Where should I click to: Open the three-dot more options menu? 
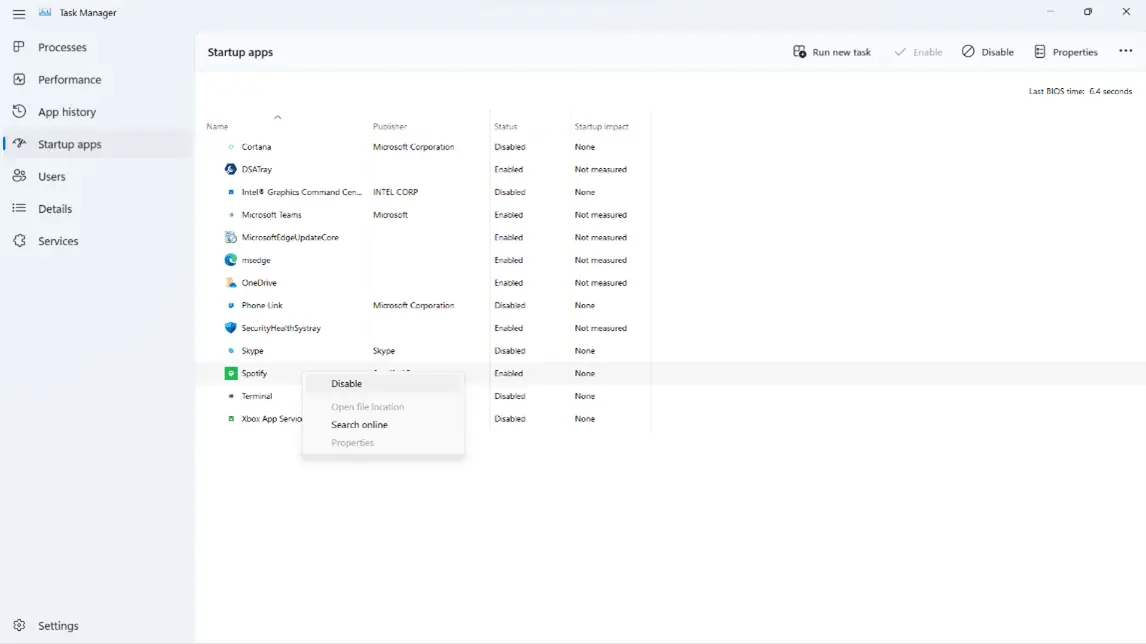coord(1126,51)
